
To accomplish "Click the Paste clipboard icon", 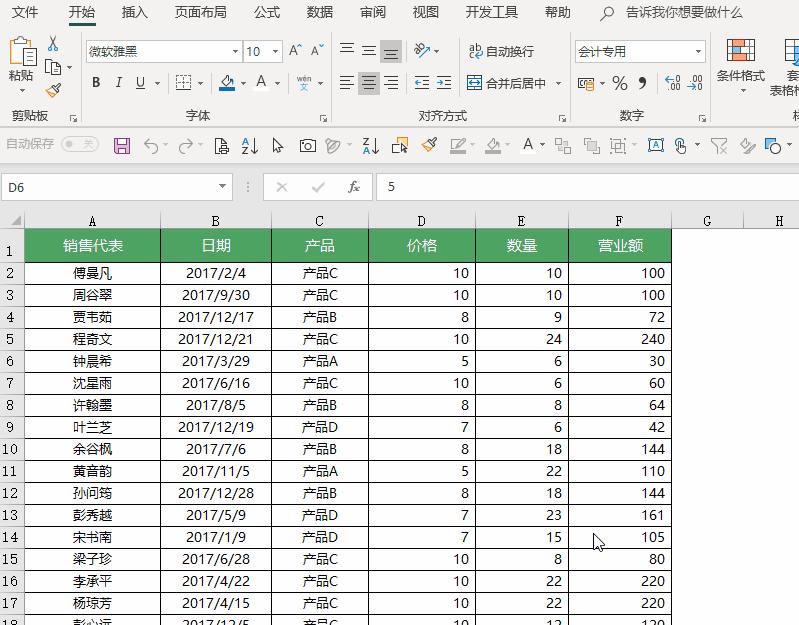I will coord(22,52).
